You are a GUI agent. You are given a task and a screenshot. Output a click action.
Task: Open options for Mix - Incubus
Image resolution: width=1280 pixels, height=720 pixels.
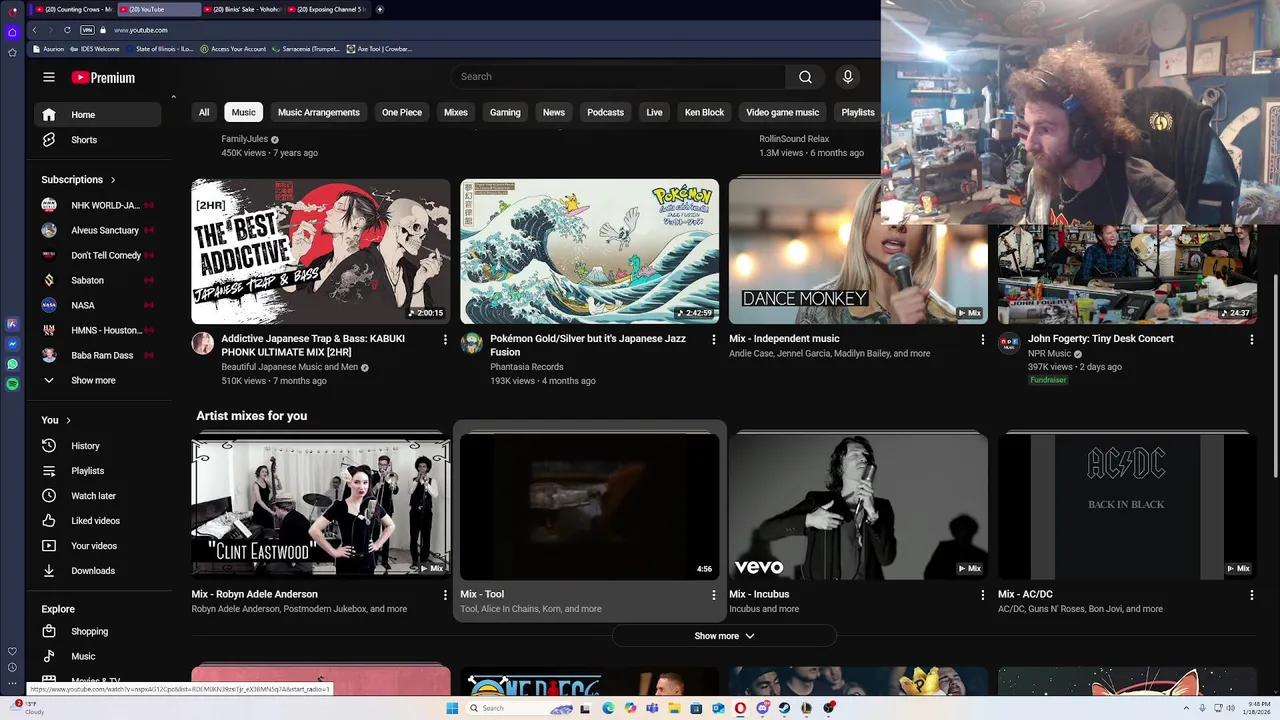983,595
